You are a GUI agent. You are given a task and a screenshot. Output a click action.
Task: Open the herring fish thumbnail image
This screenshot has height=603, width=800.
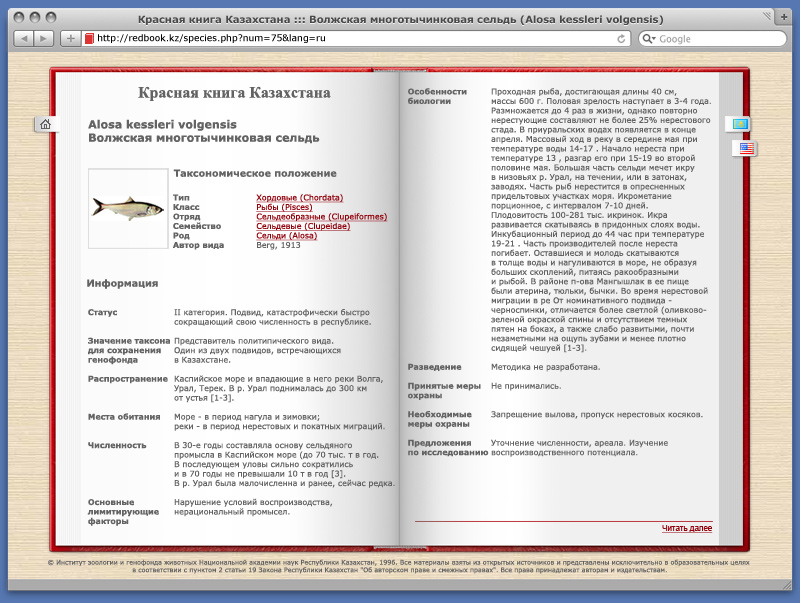[128, 209]
